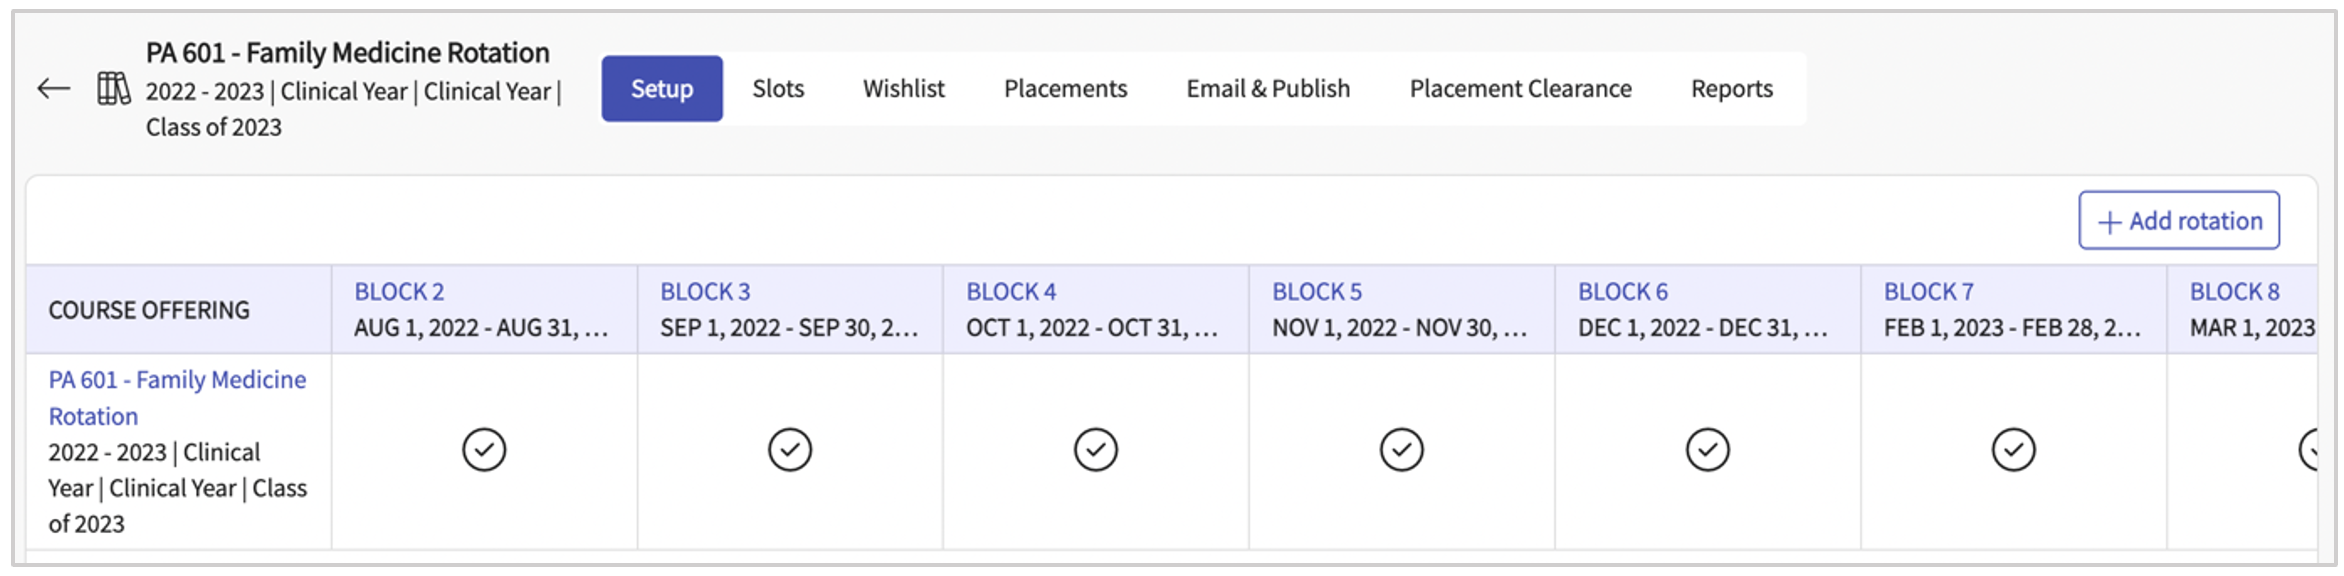Toggle the Block 3 checkmark circle
2344x576 pixels.
790,450
